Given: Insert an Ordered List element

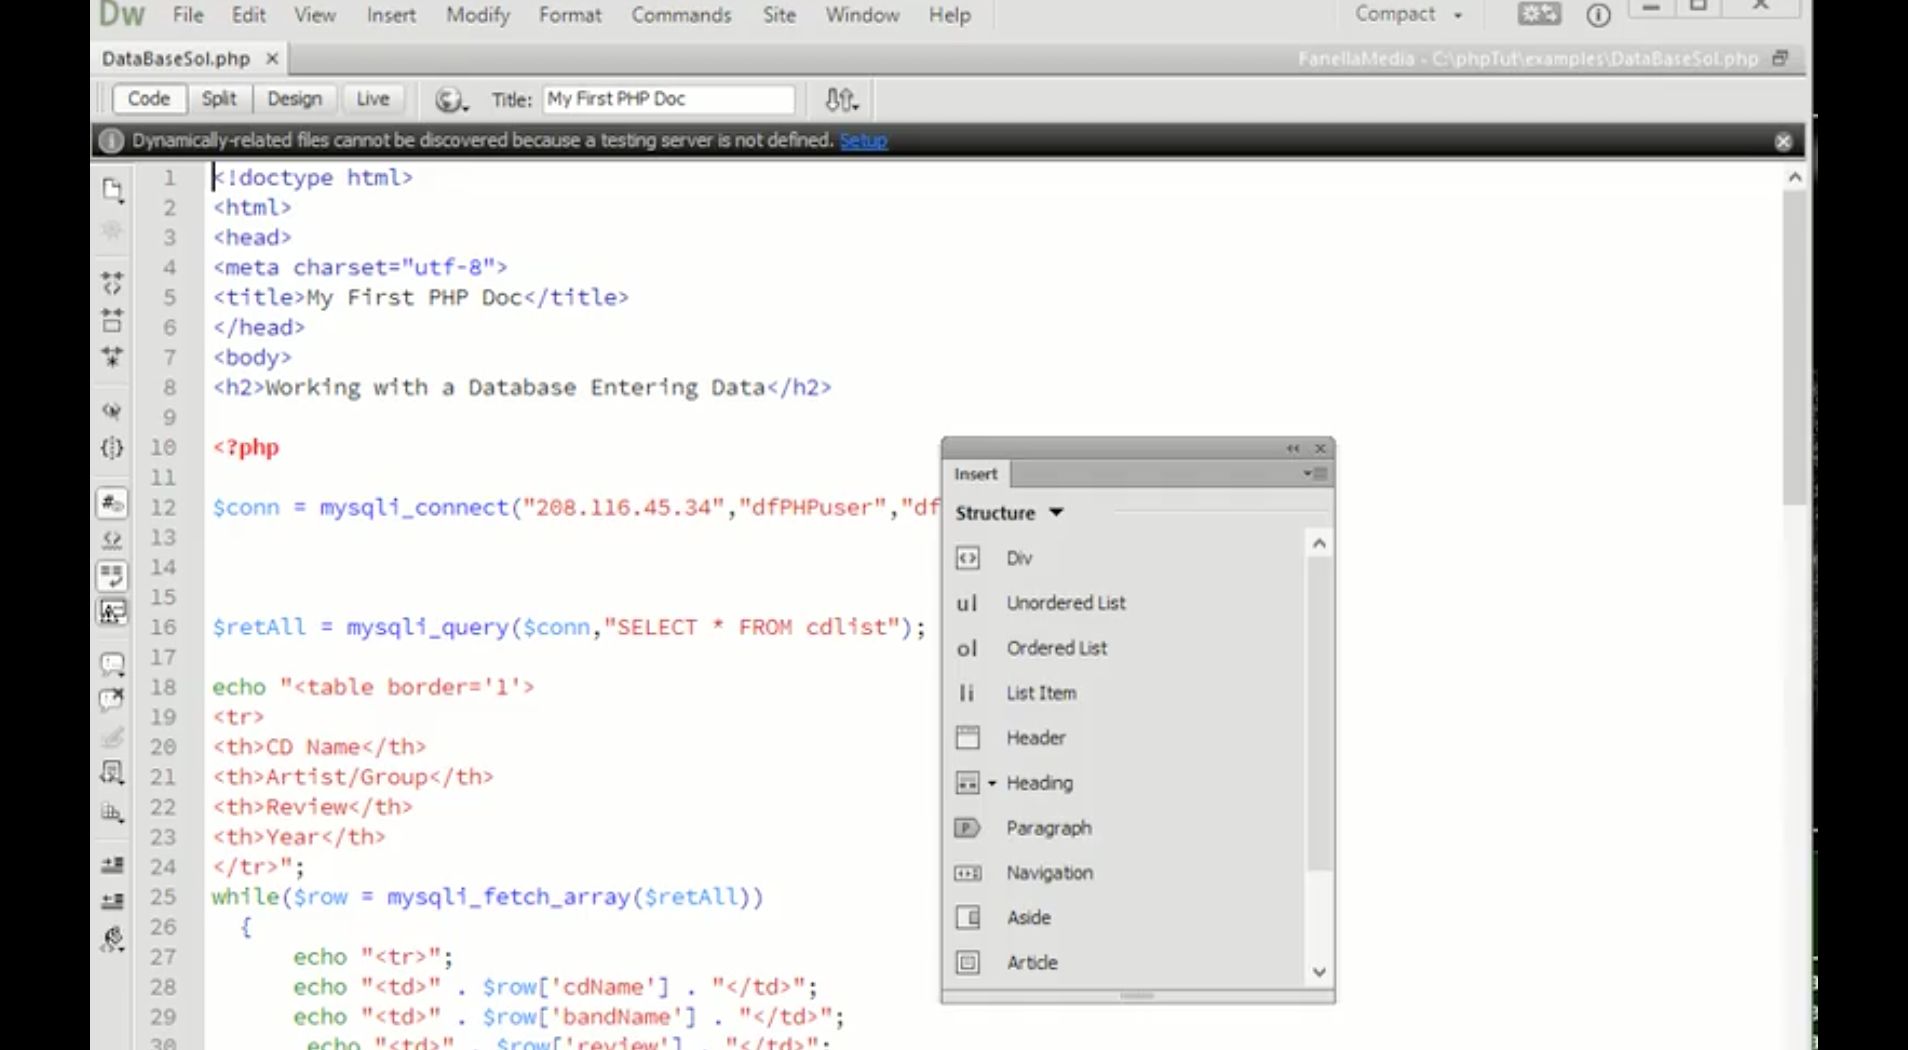Looking at the screenshot, I should (x=1125, y=648).
